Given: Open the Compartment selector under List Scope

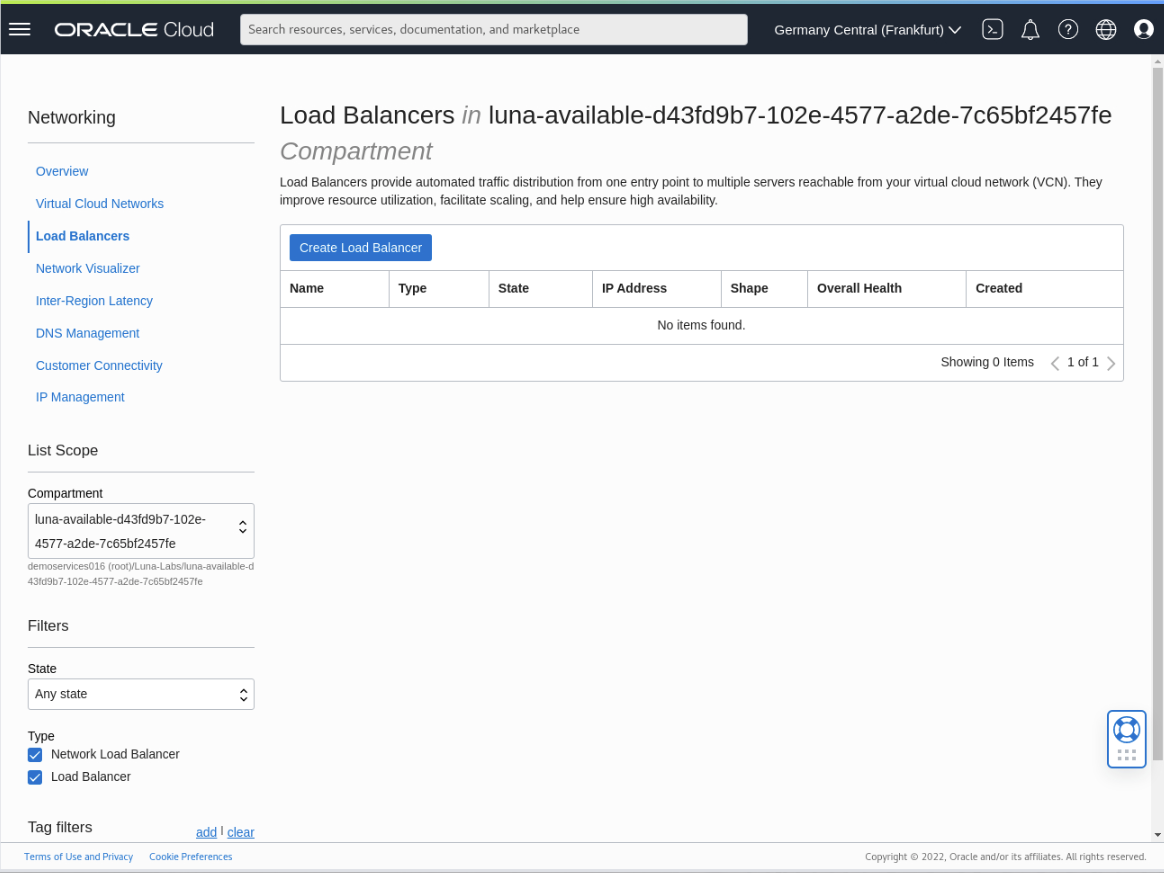Looking at the screenshot, I should pyautogui.click(x=140, y=531).
